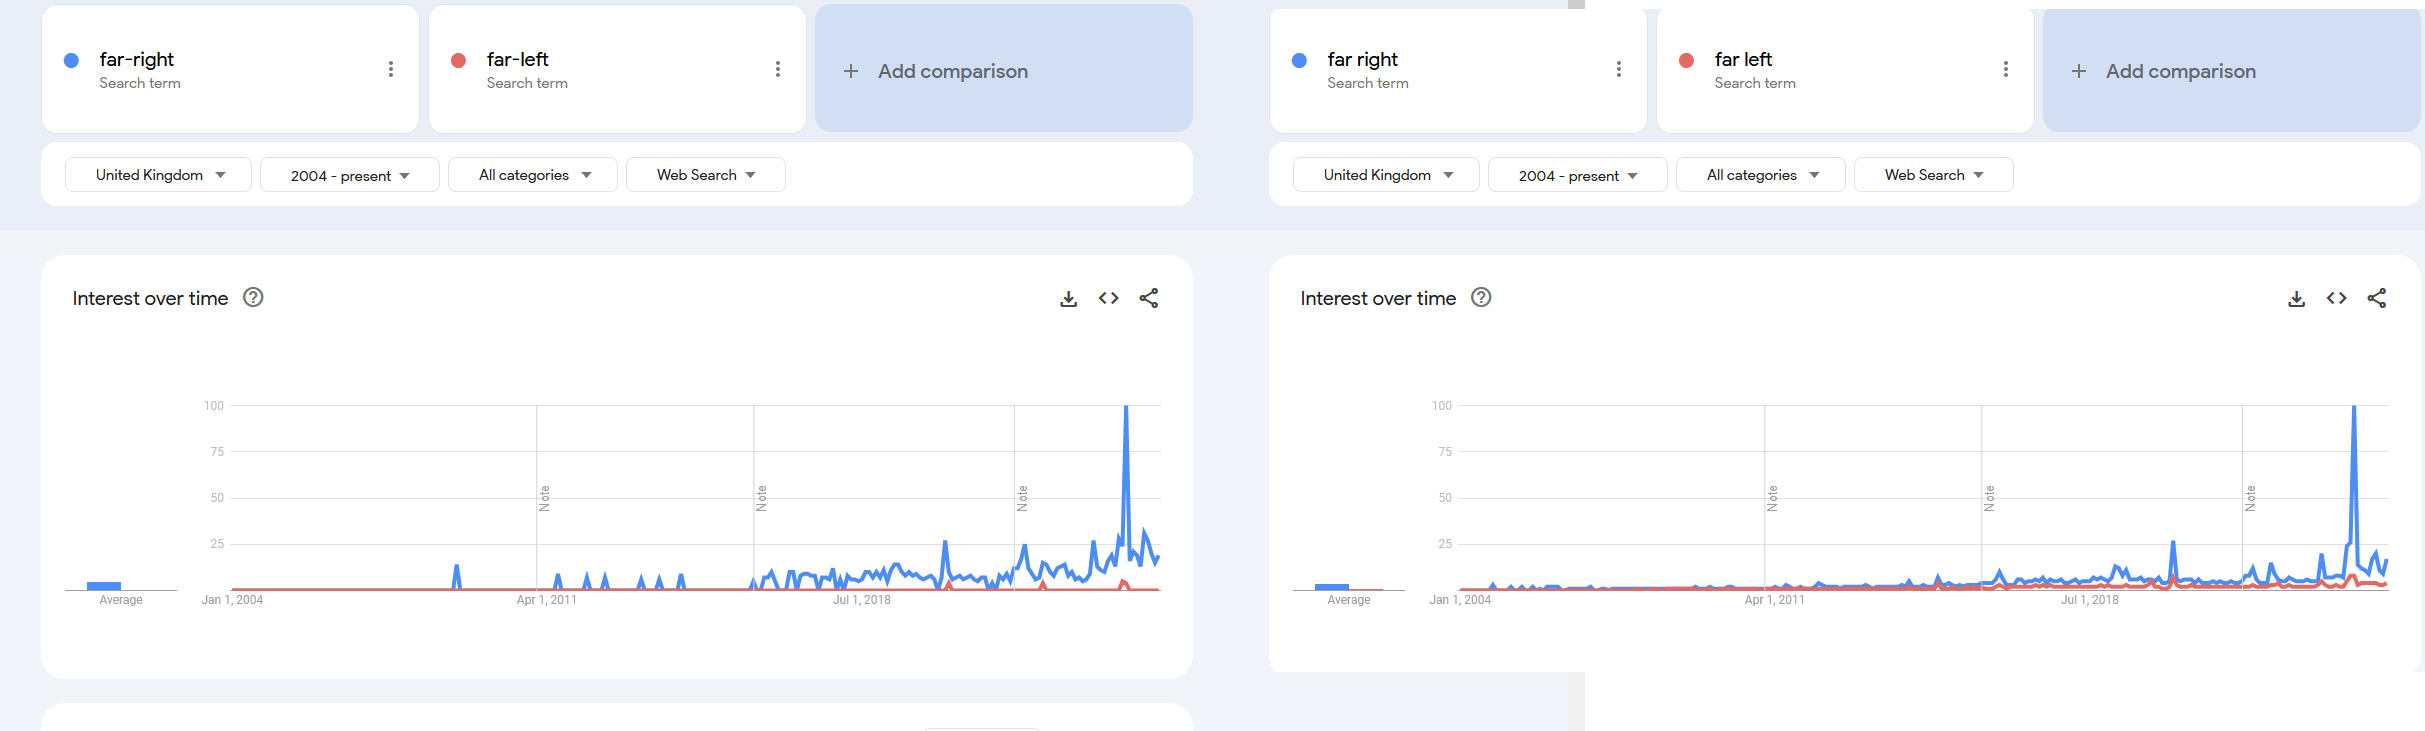Screen dimensions: 2425x731
Task: Share the right Interest over time chart
Action: click(2377, 298)
